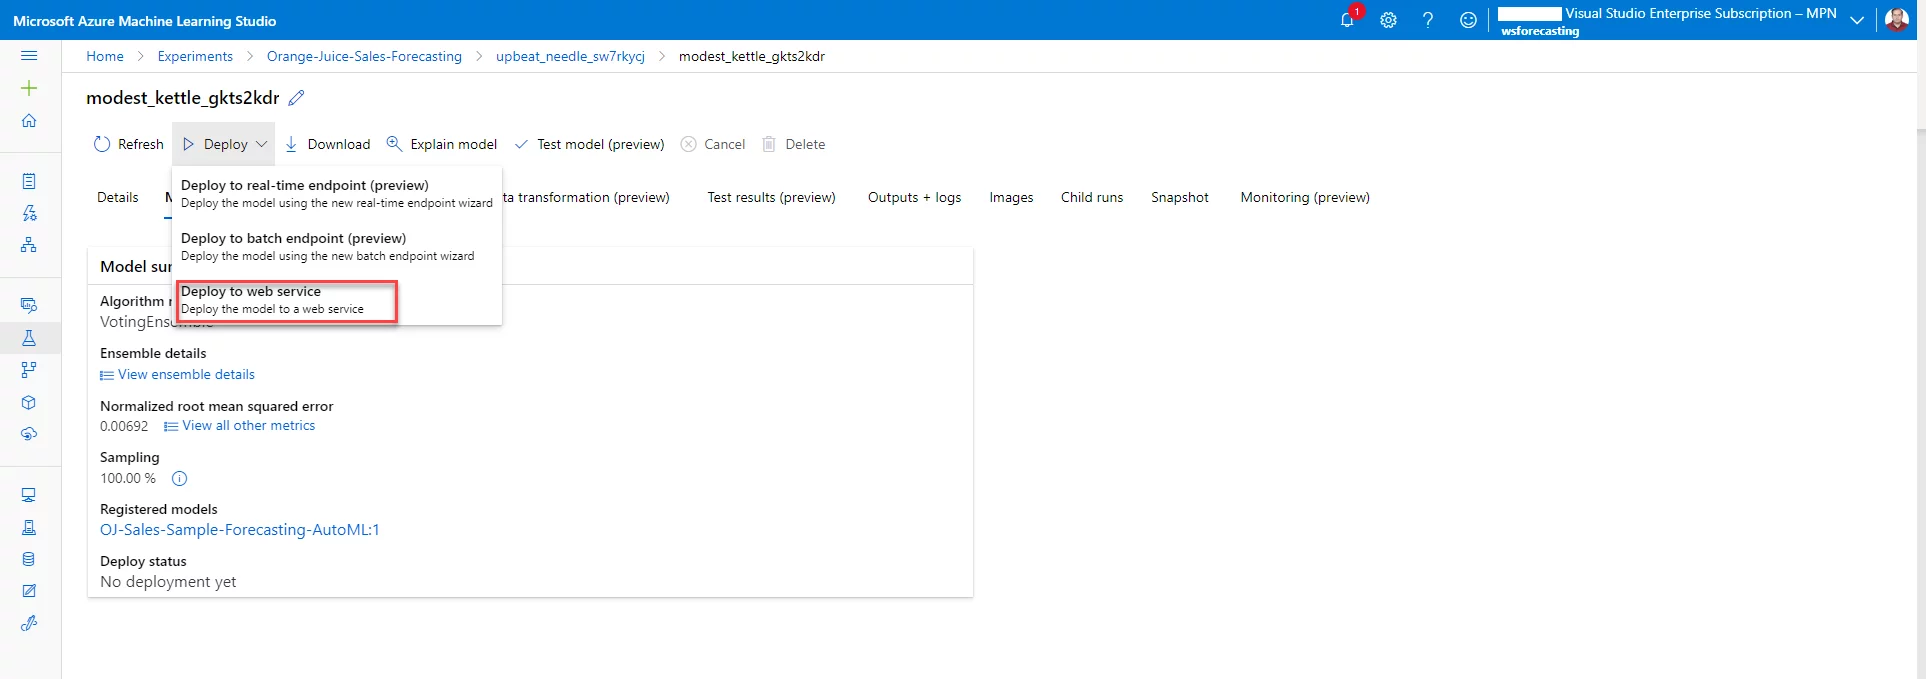Click the Delete toolbar button

[794, 144]
